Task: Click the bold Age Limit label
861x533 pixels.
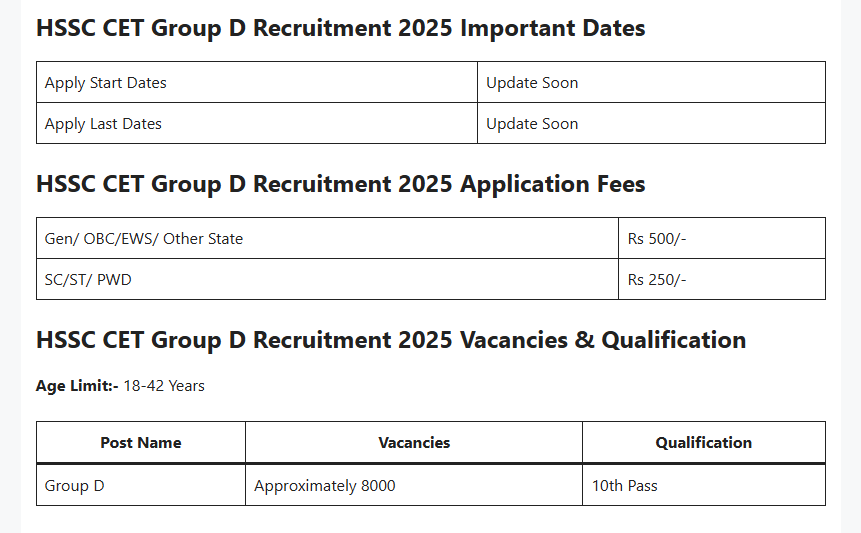Action: [77, 386]
